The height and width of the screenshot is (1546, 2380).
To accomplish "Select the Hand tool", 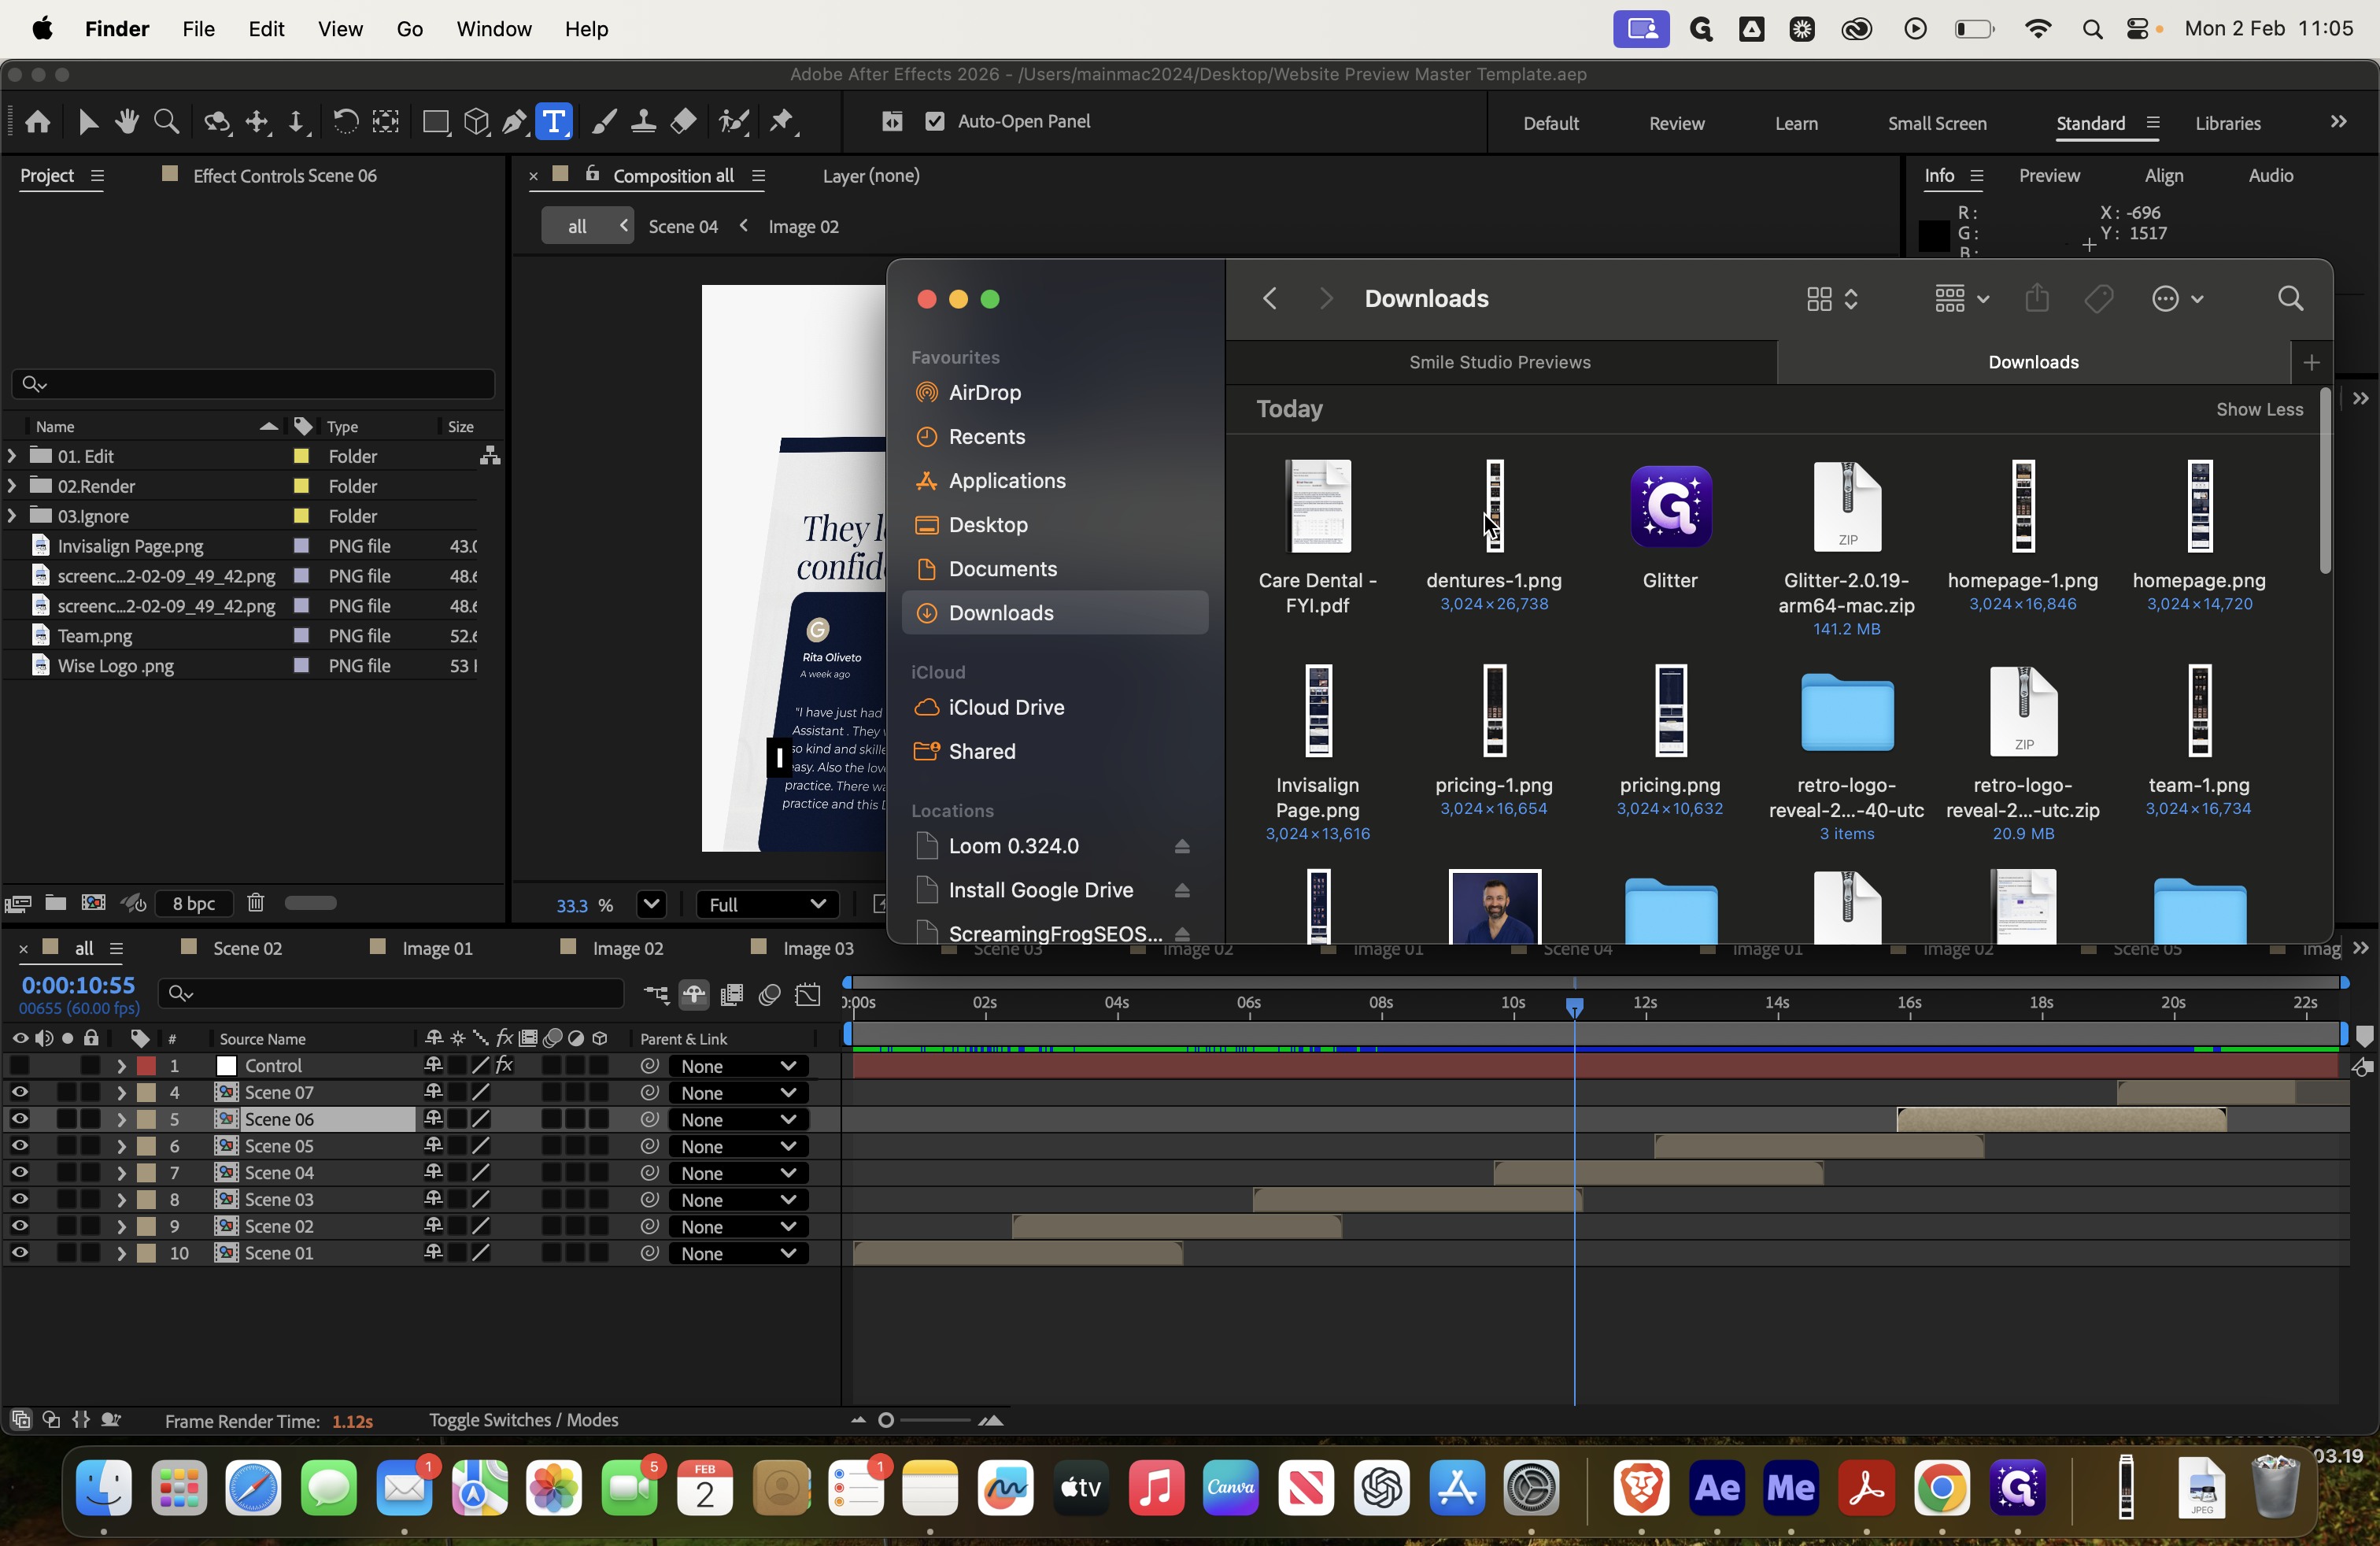I will tap(127, 122).
